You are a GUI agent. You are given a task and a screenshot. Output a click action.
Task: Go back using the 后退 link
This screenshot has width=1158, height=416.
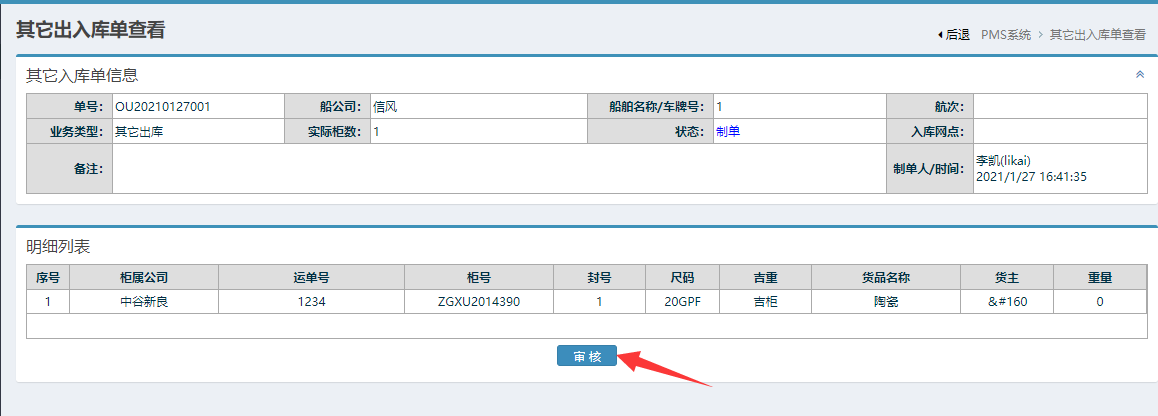tap(954, 34)
